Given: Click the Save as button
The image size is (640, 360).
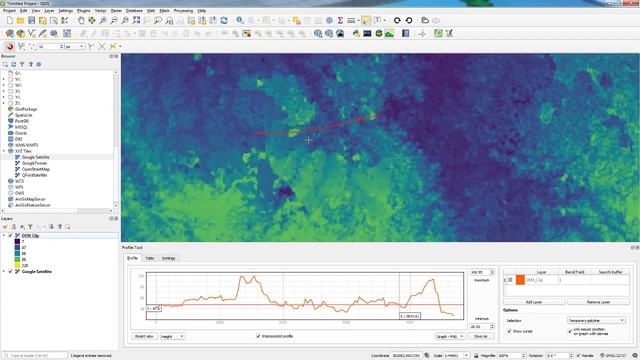Looking at the screenshot, I should [481, 336].
